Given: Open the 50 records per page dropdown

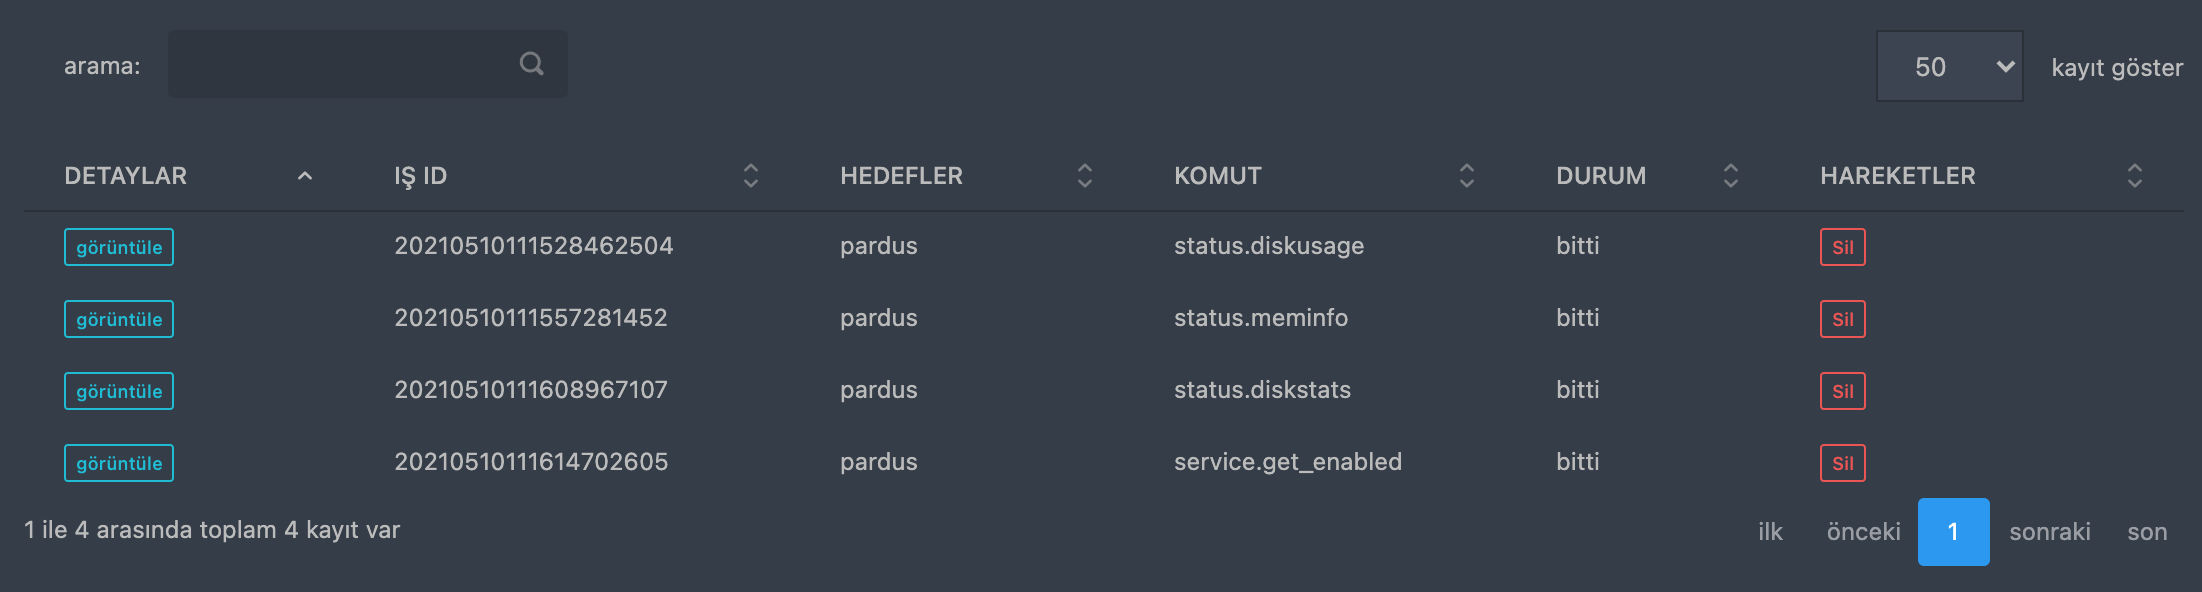Looking at the screenshot, I should pyautogui.click(x=1950, y=66).
